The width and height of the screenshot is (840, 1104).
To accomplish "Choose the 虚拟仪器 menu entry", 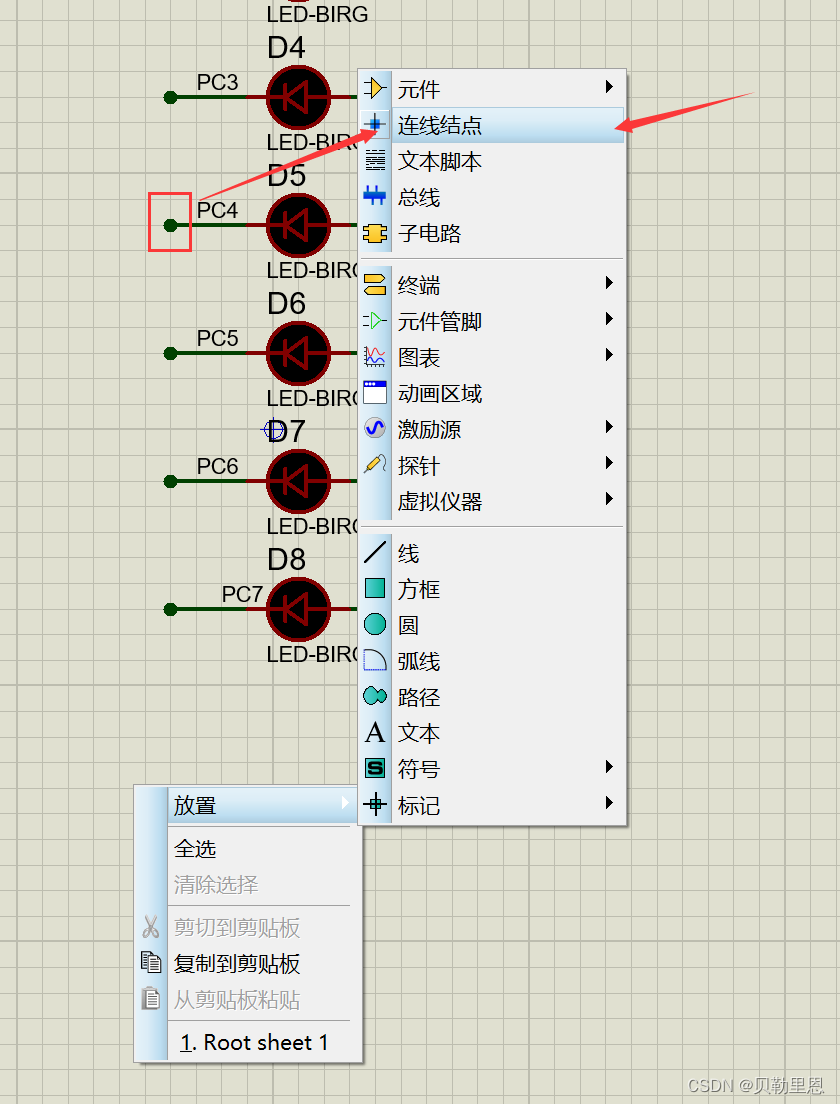I will point(491,501).
